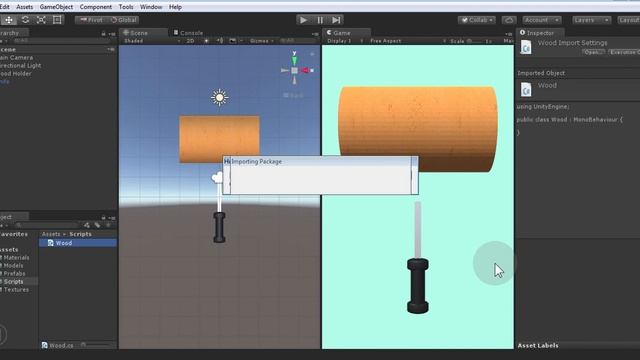Image resolution: width=640 pixels, height=360 pixels.
Task: Toggle the Project panel lock icon
Action: tap(103, 218)
